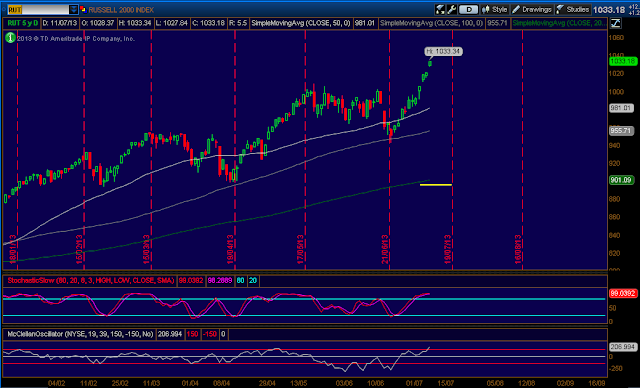The height and width of the screenshot is (388, 640).
Task: Click the RUT 5 y D label
Action: click(23, 23)
